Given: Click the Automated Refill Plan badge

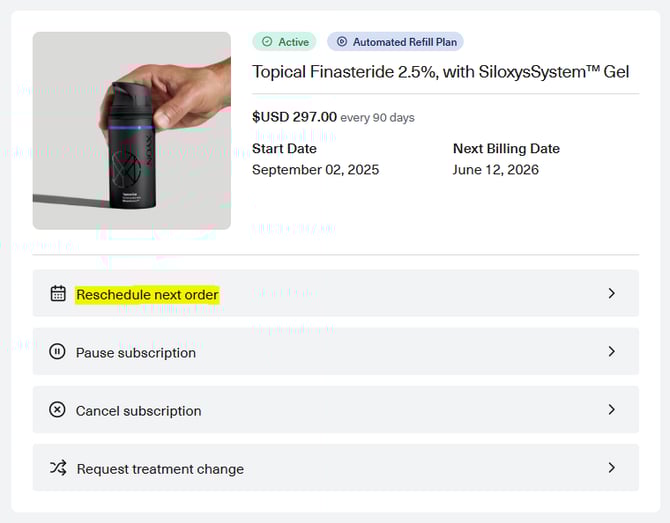Looking at the screenshot, I should 395,42.
